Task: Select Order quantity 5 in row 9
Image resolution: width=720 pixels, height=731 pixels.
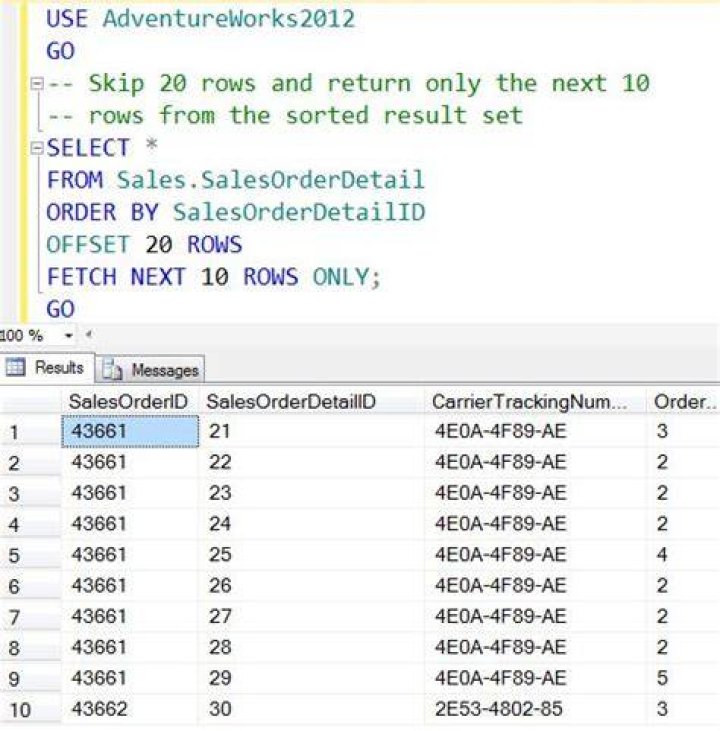Action: click(x=684, y=678)
